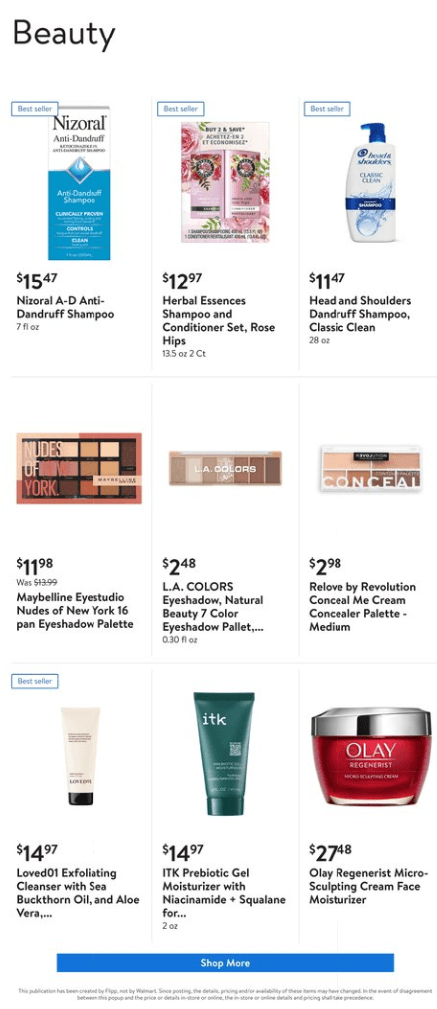Open the ITK Prebiotic Gel Moisturizer title link
This screenshot has width=437, height=1009.
coord(224,893)
